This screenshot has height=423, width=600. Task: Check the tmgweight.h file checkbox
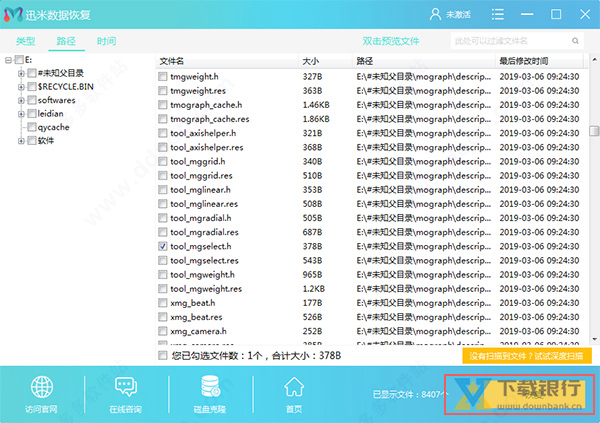163,77
